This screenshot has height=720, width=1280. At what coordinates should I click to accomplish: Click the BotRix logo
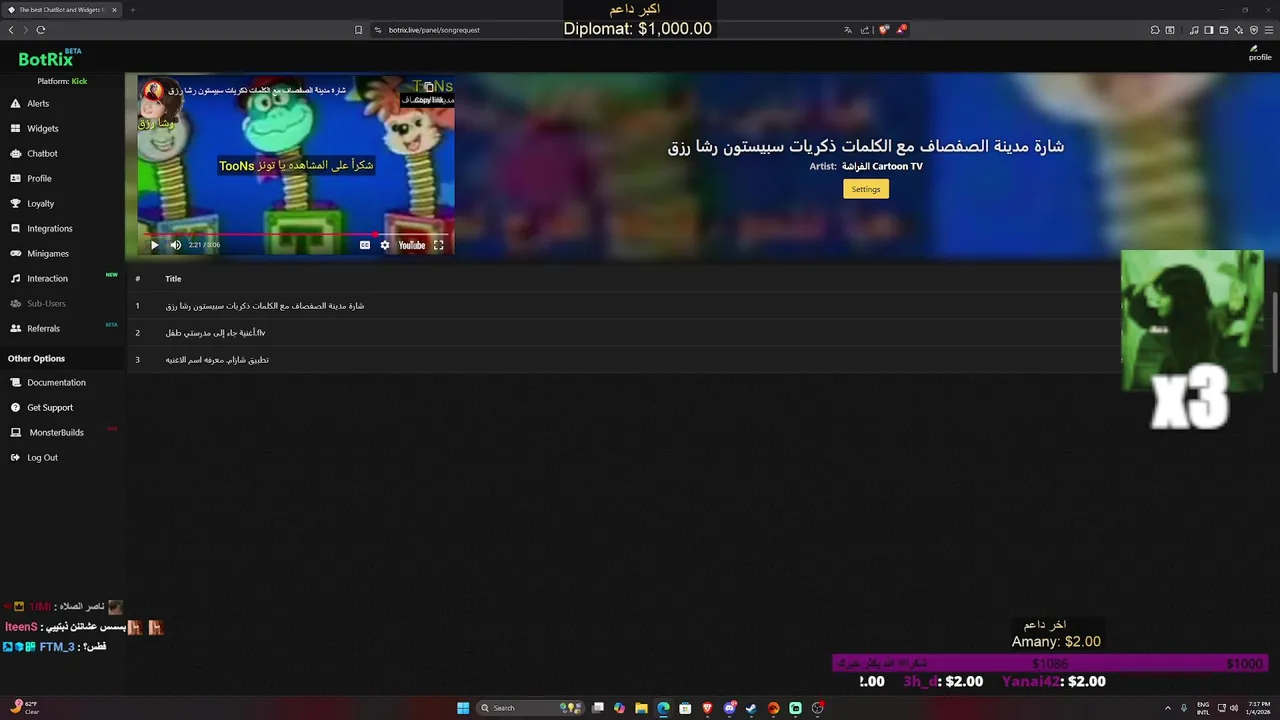[x=48, y=58]
